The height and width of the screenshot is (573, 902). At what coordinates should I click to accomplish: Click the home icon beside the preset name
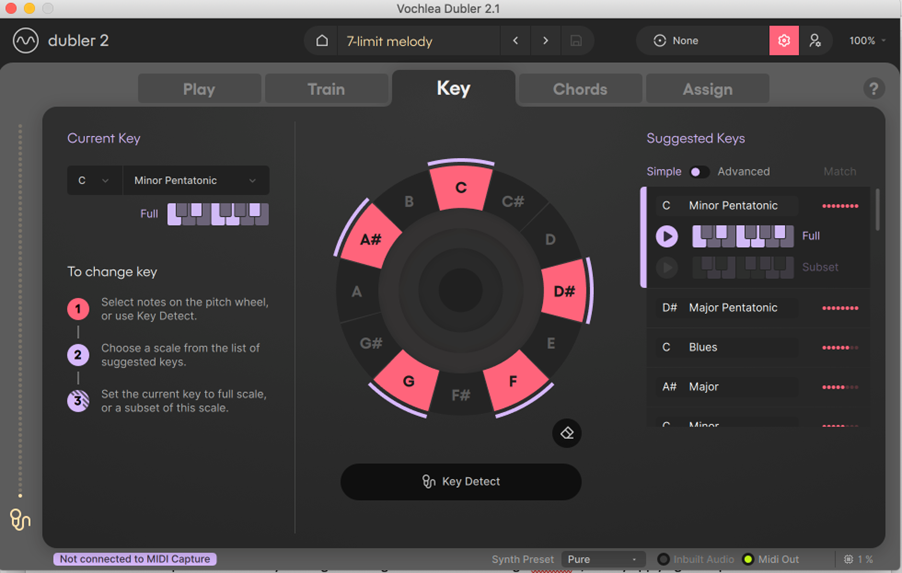click(322, 41)
